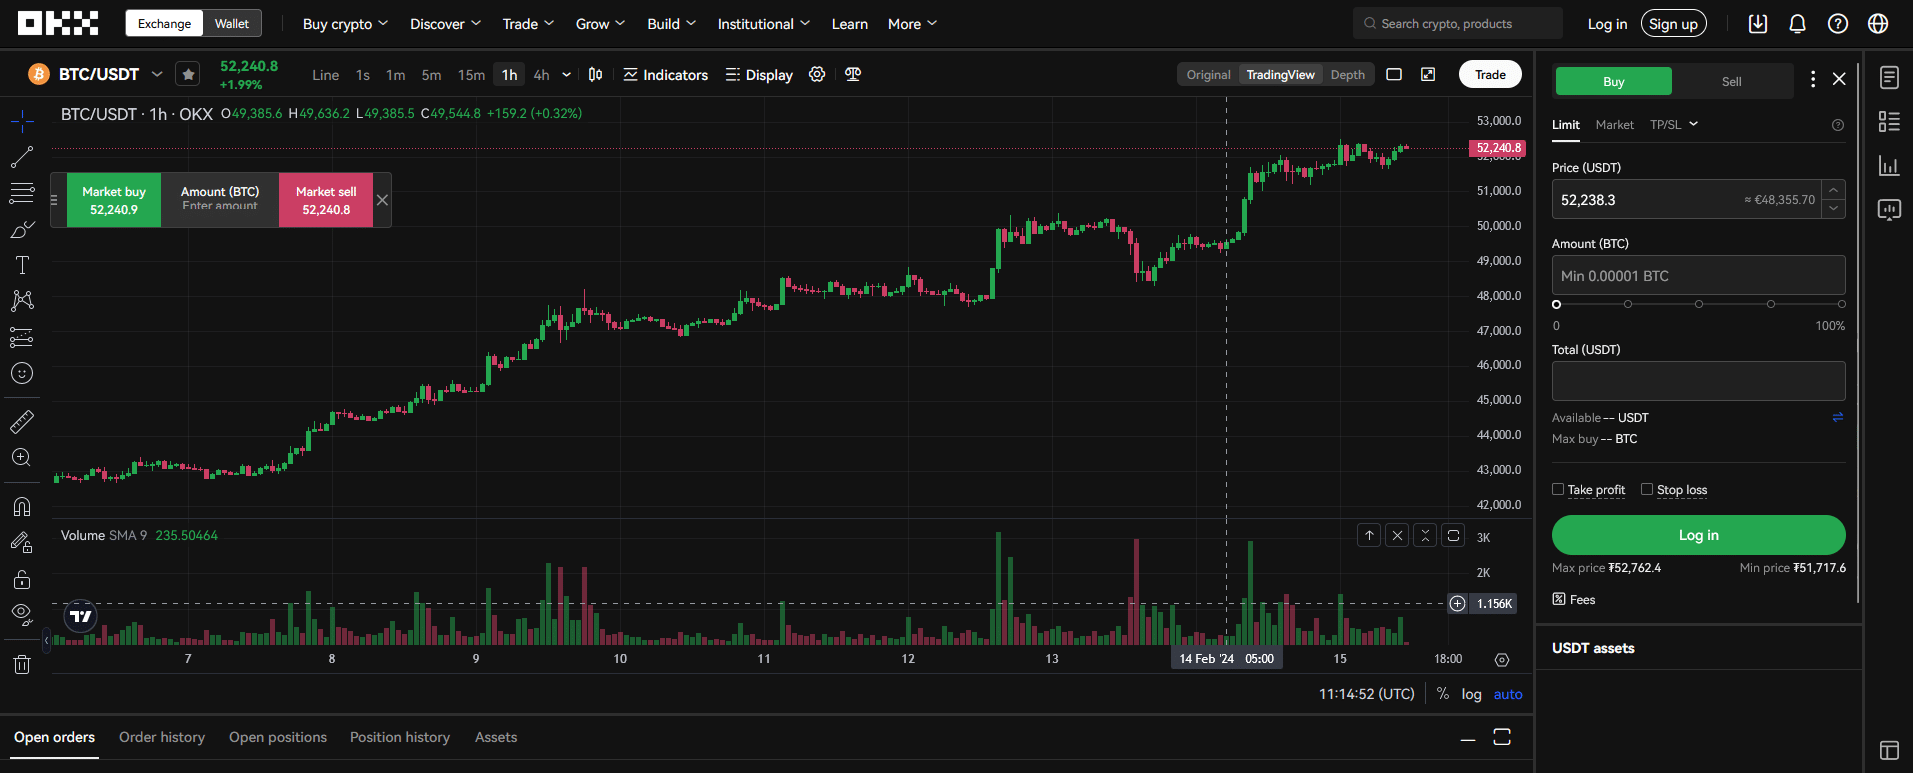This screenshot has width=1913, height=773.
Task: Select the trend line drawing tool
Action: [x=22, y=157]
